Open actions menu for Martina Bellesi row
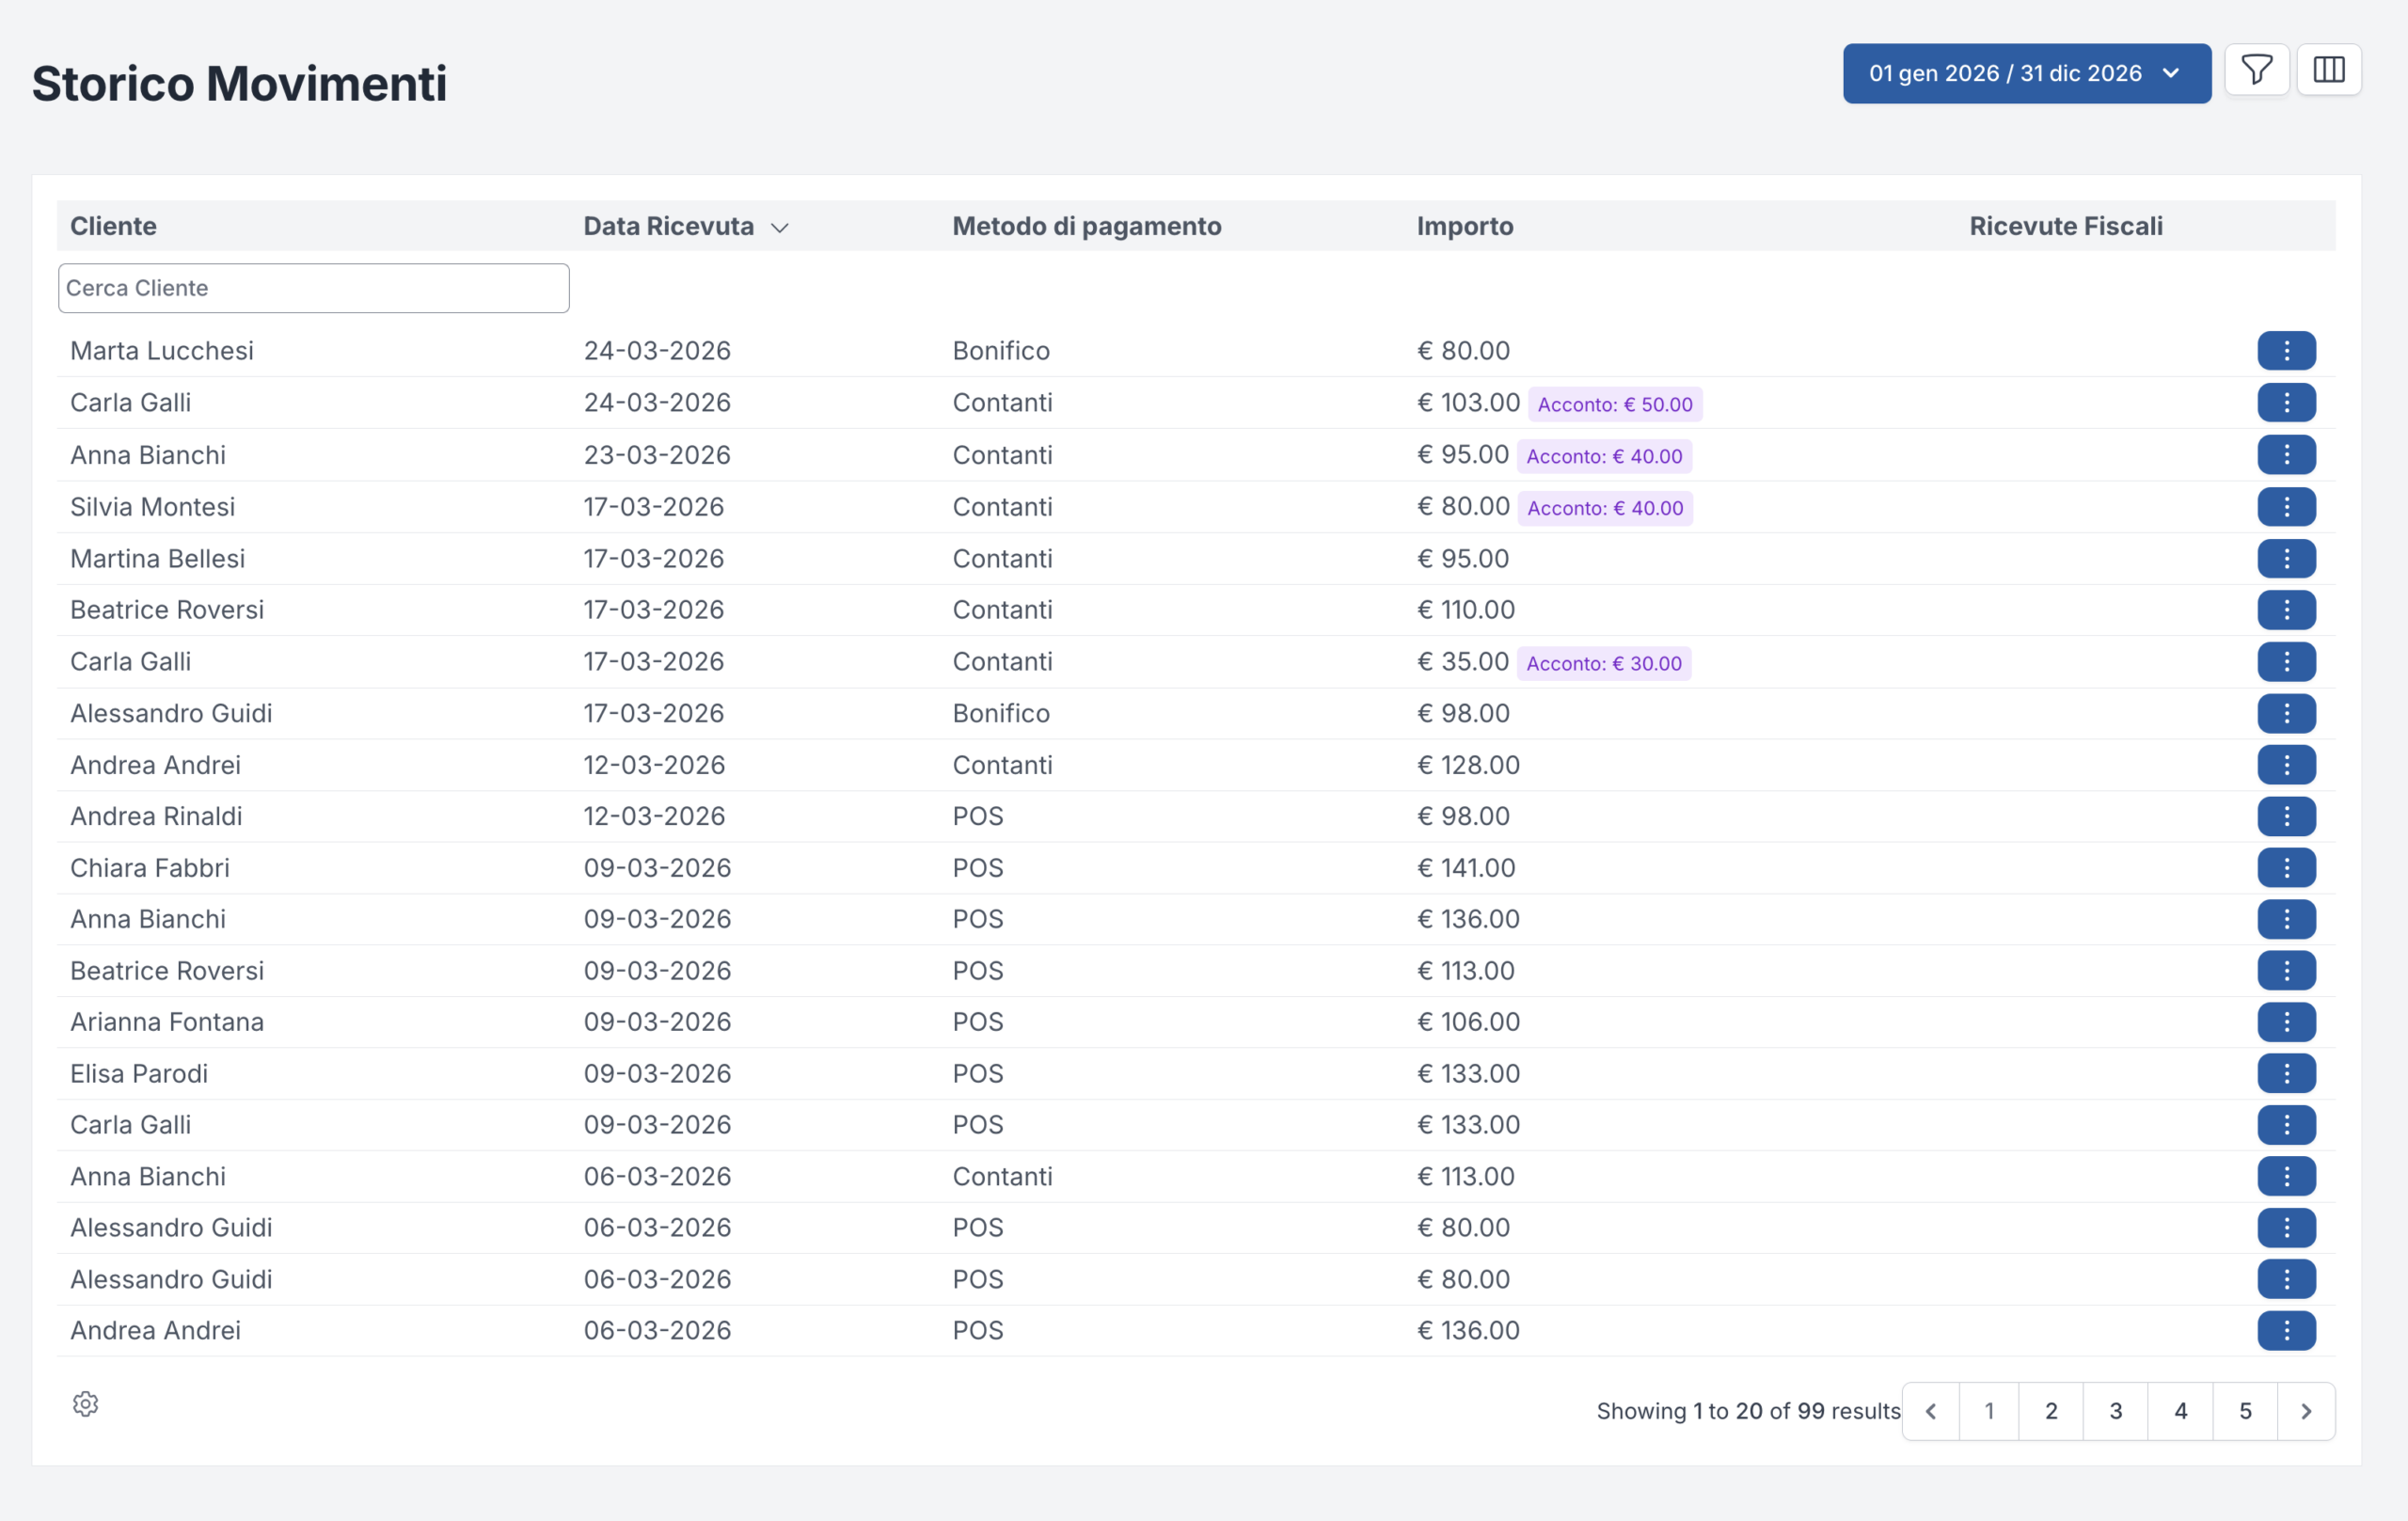 2285,559
